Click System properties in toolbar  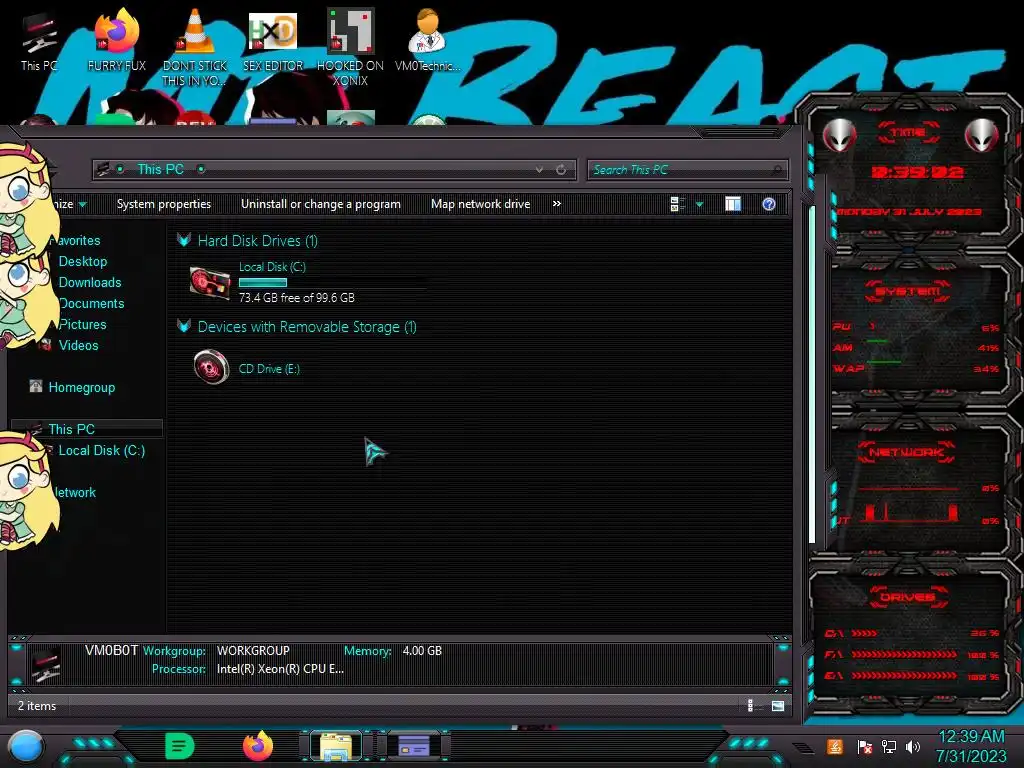pos(164,204)
